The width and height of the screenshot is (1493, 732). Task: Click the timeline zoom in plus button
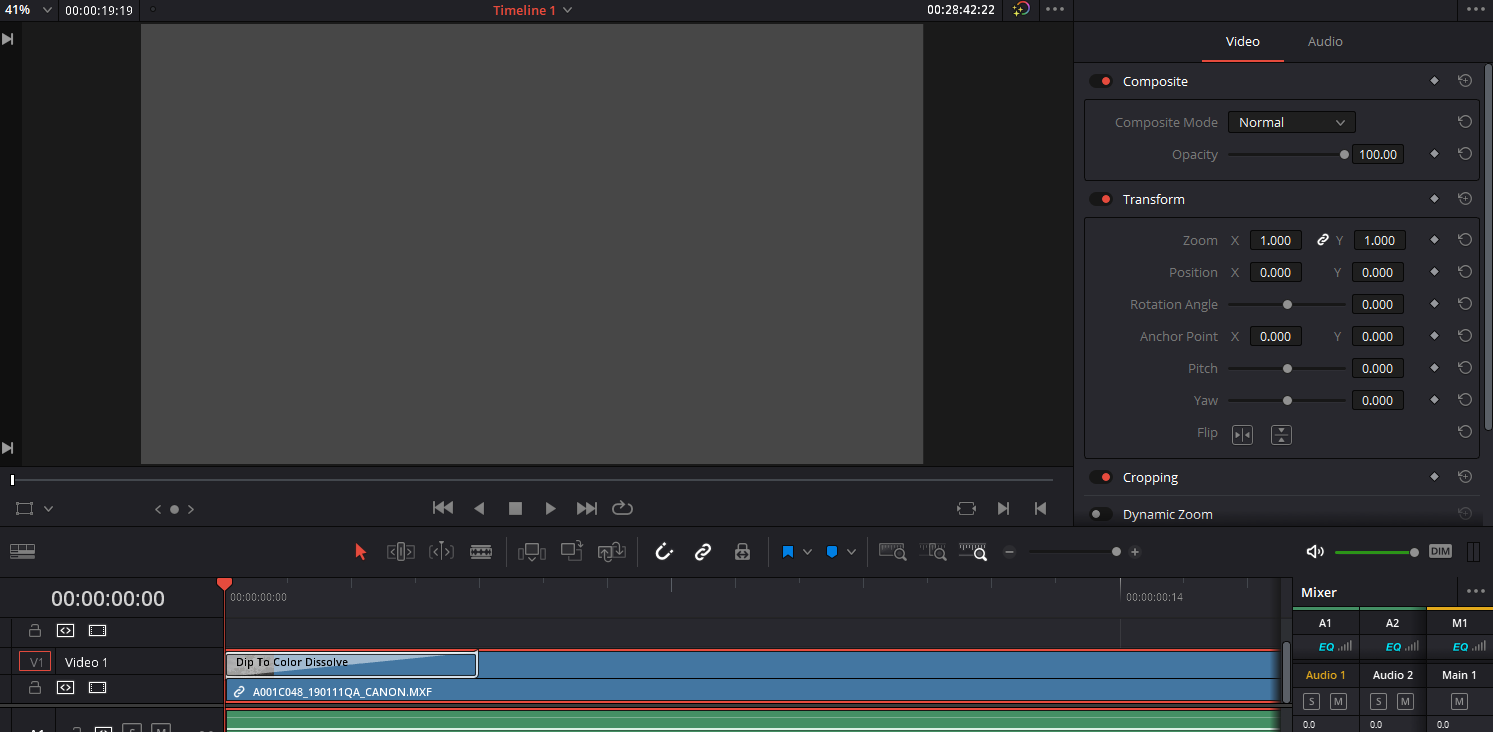click(1135, 551)
